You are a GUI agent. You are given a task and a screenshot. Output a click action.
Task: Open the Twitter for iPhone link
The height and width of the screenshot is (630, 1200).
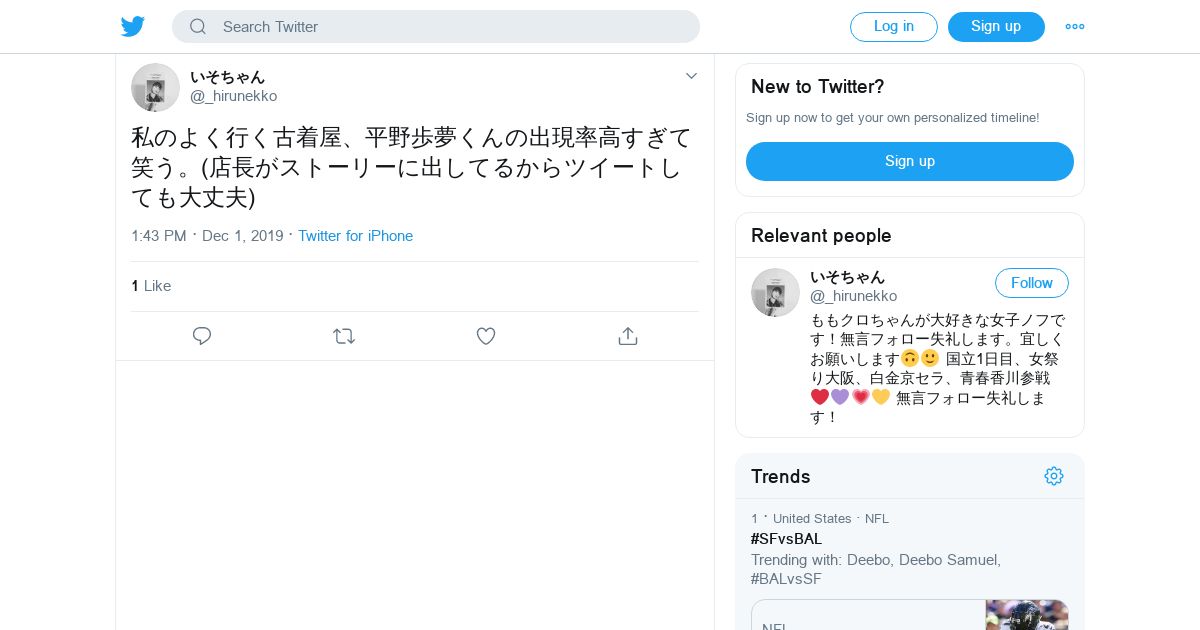tap(355, 236)
